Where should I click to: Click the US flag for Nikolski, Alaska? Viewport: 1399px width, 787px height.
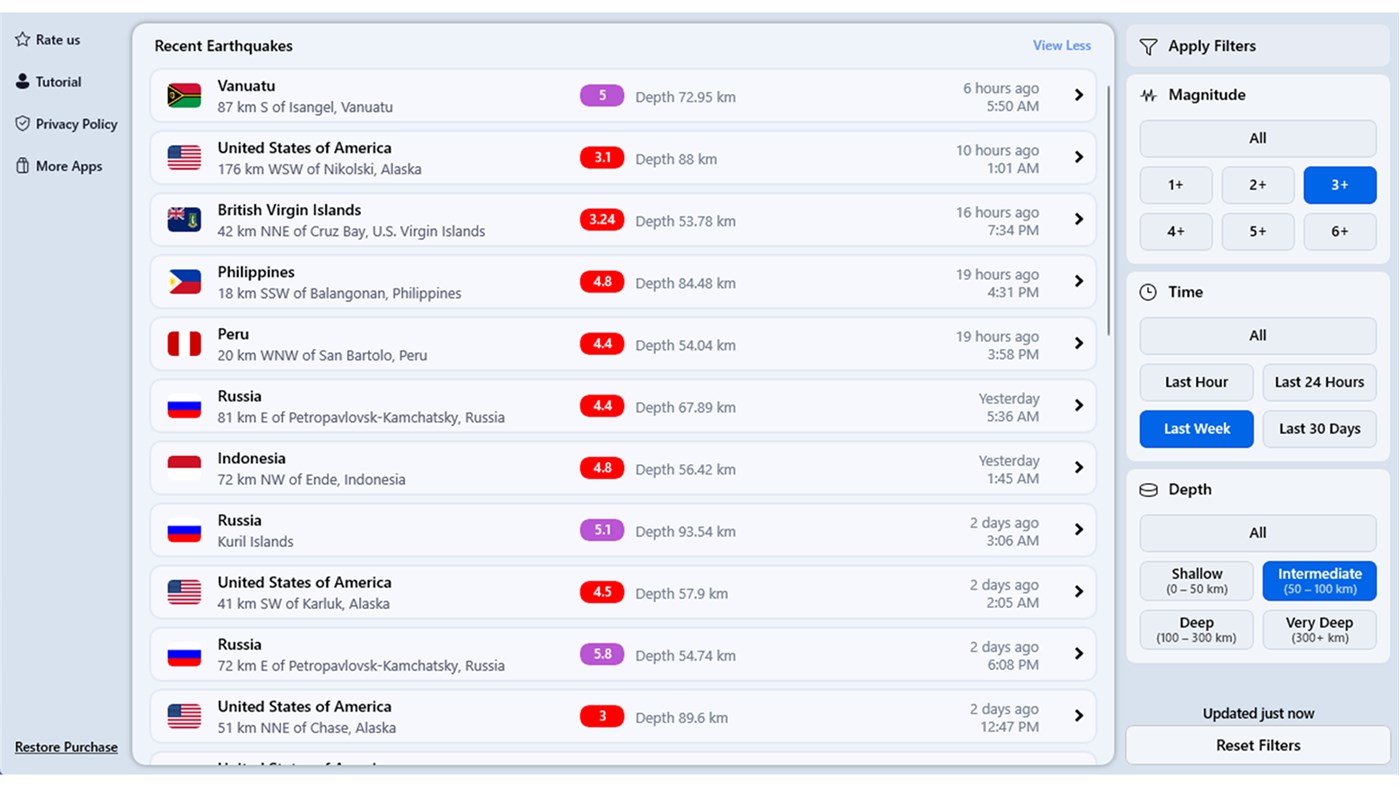[184, 158]
